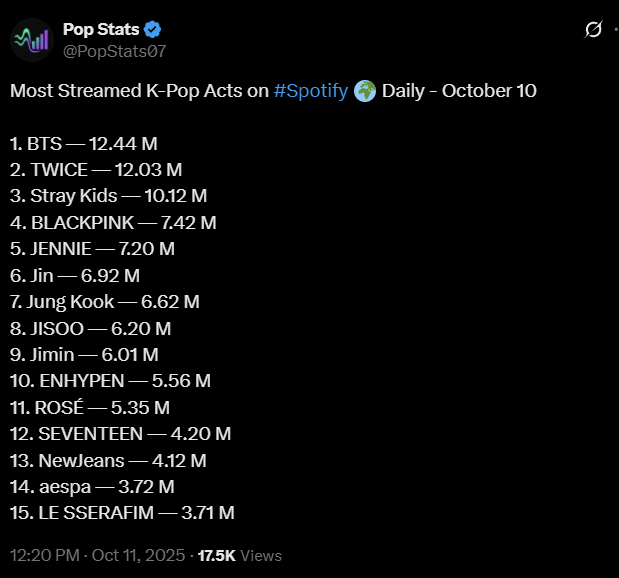
Task: Click the 'Most Streamed K-Pop Acts' headline text
Action: (x=138, y=91)
